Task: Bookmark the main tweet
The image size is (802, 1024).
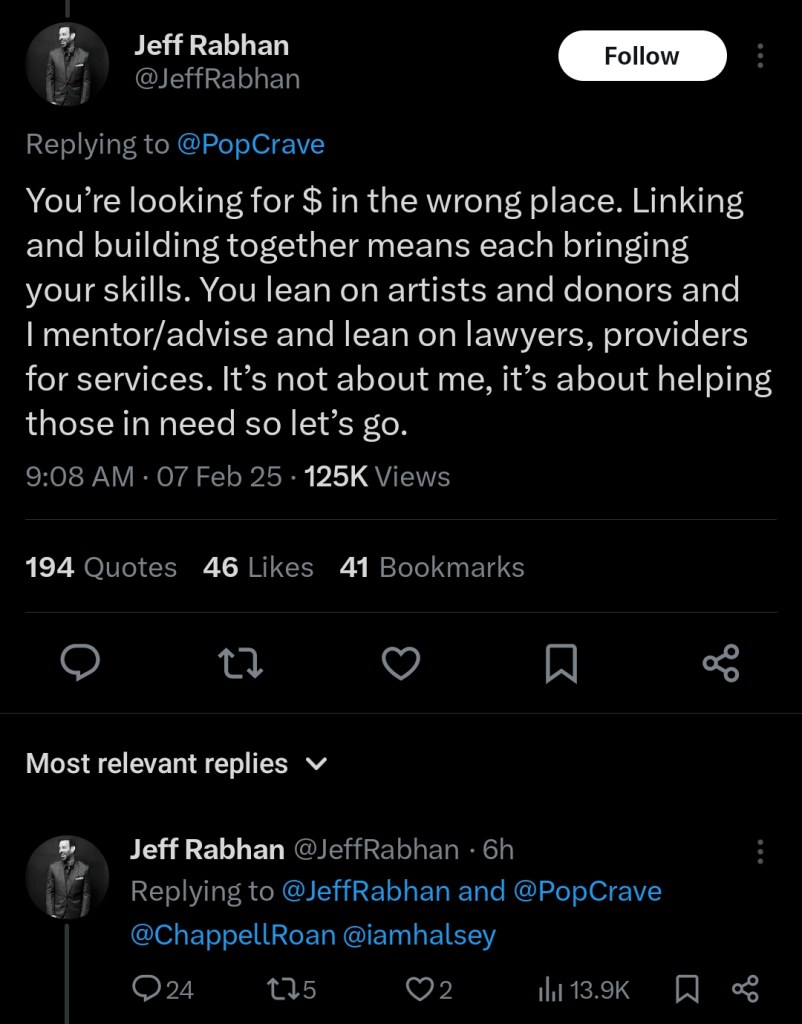Action: click(561, 662)
